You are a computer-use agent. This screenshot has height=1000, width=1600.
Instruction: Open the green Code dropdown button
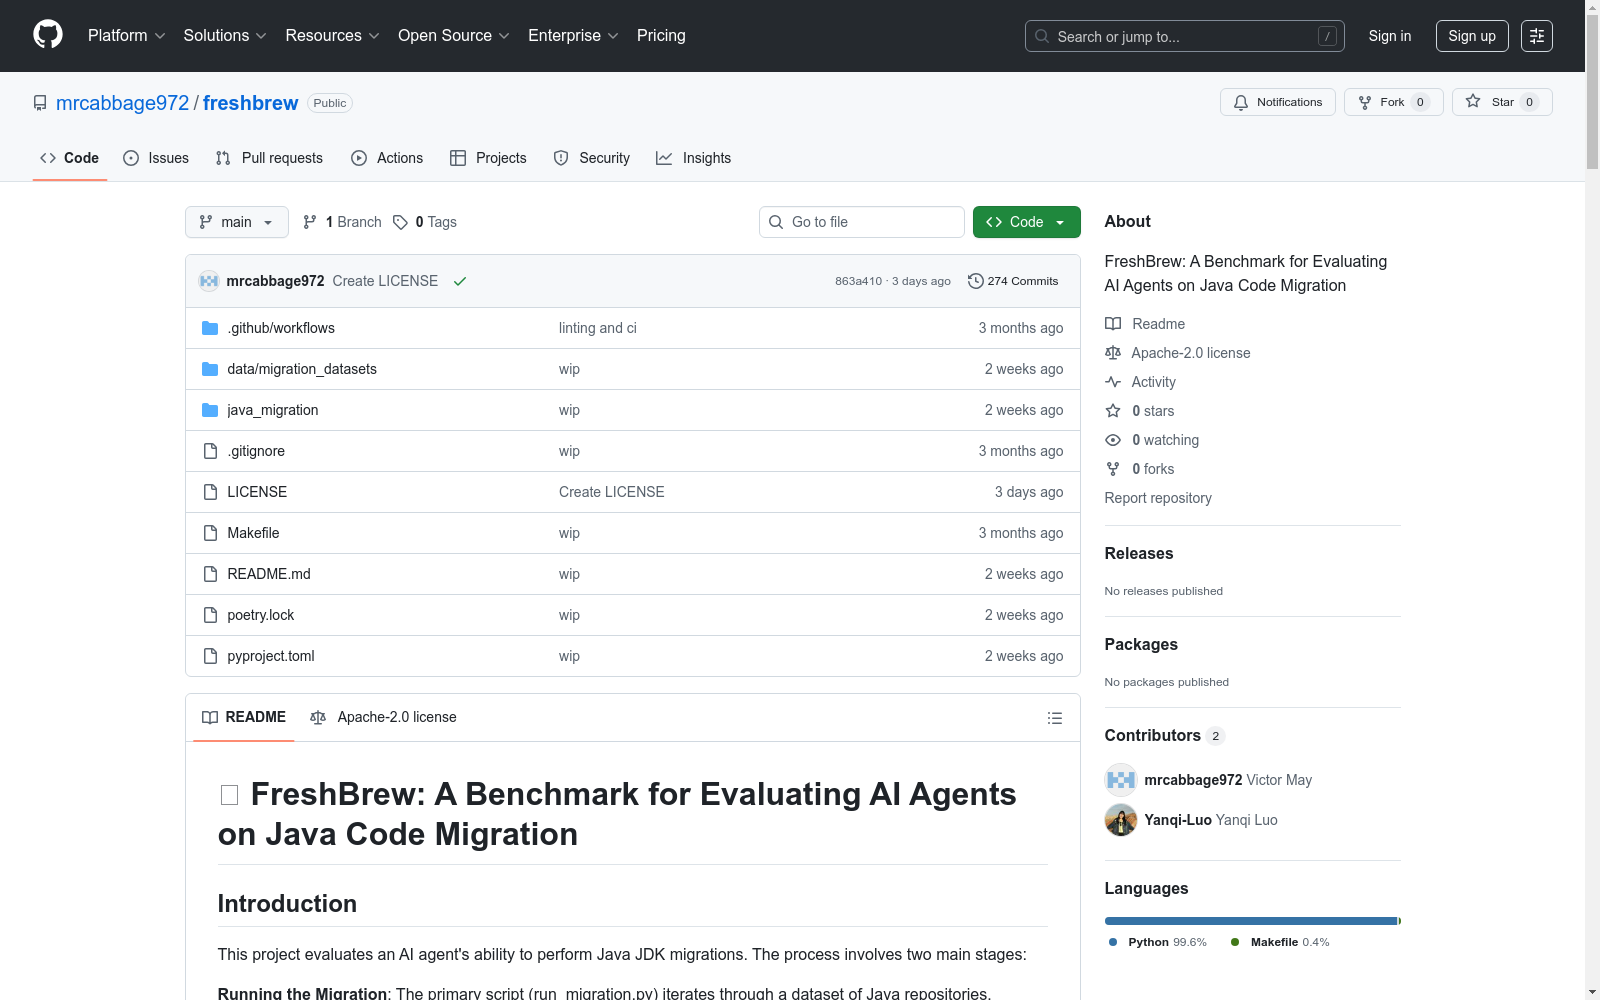(1026, 222)
